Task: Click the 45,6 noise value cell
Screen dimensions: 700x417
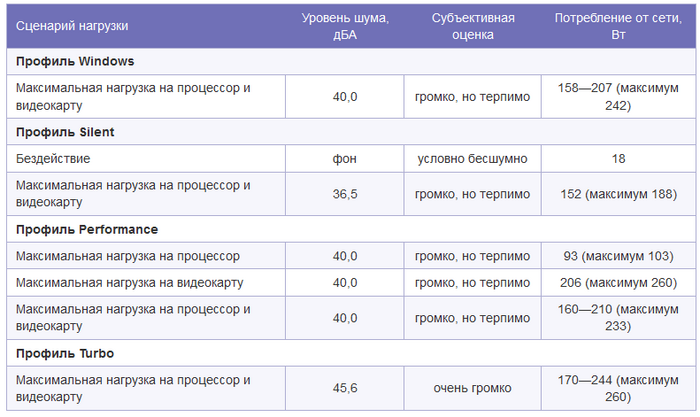Action: tap(345, 388)
